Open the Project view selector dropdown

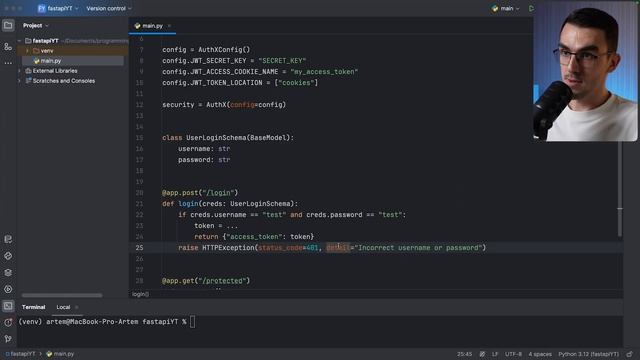[x=36, y=25]
